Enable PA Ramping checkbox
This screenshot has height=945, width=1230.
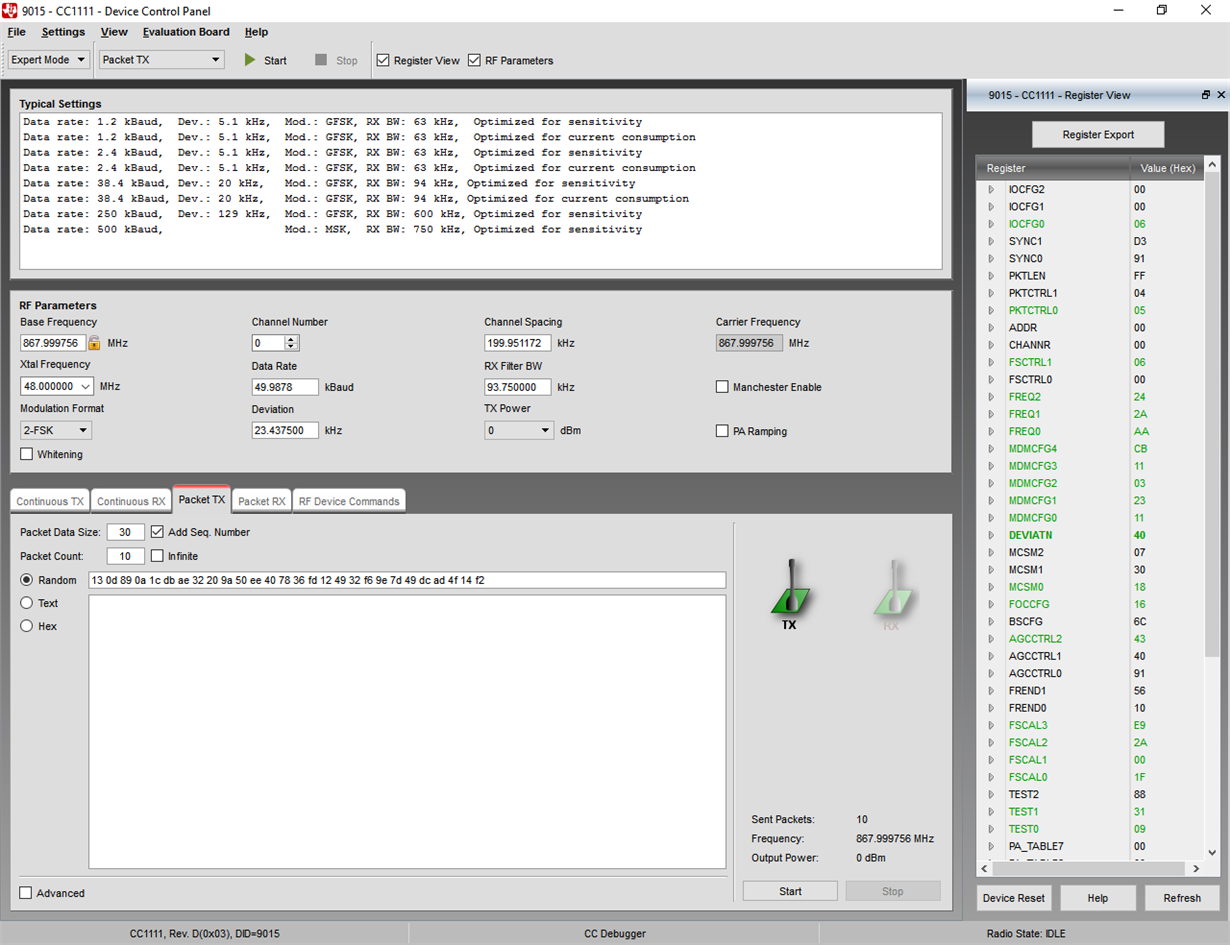pyautogui.click(x=722, y=431)
